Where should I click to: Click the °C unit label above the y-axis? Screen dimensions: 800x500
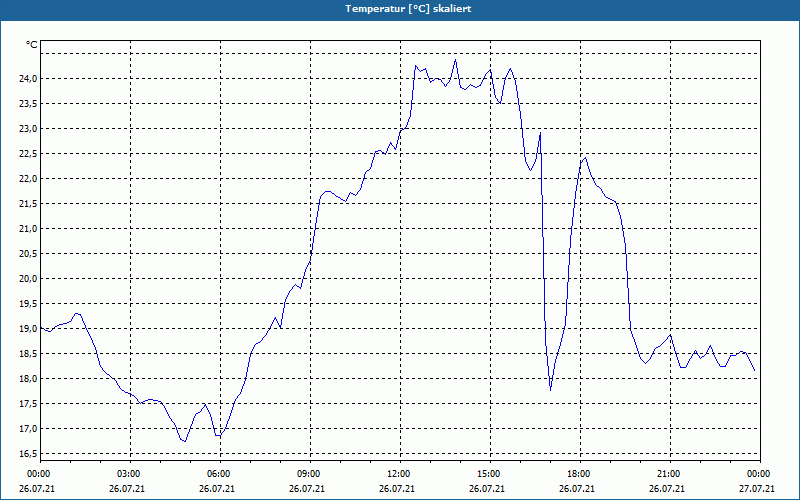32,45
